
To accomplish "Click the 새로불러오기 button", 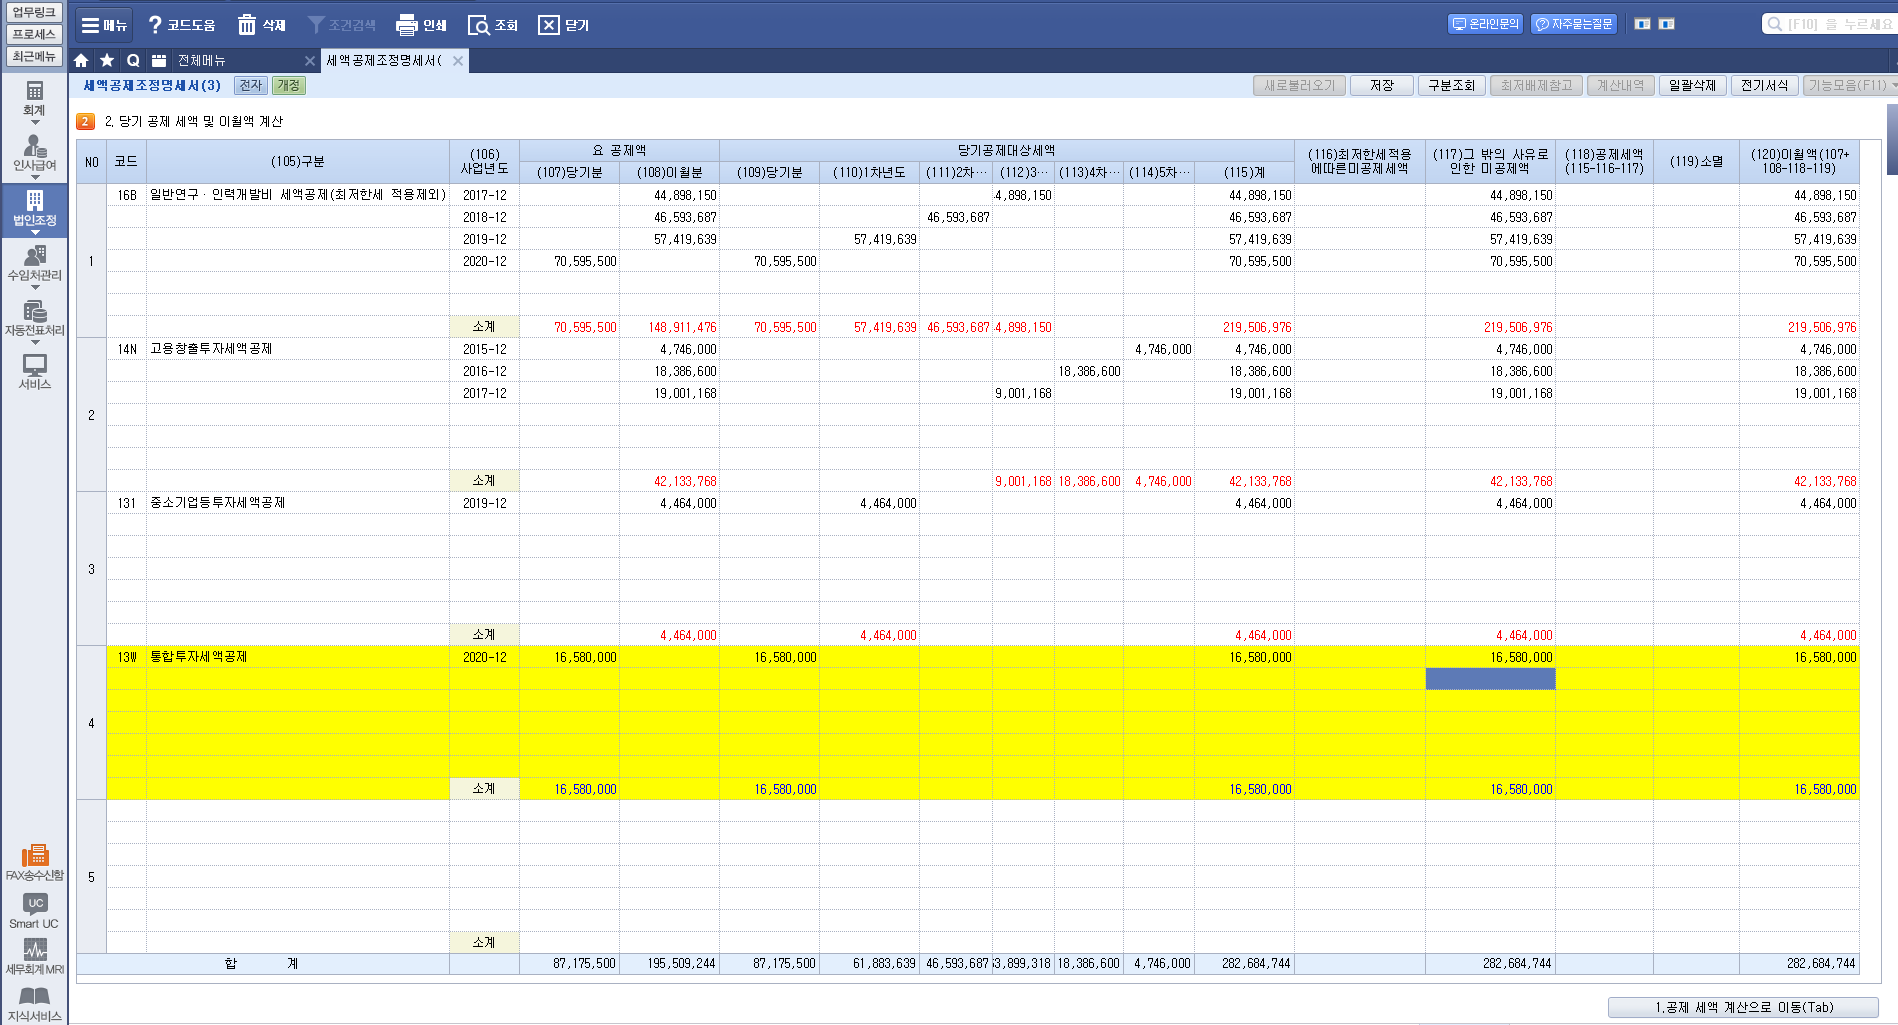I will click(x=1299, y=86).
